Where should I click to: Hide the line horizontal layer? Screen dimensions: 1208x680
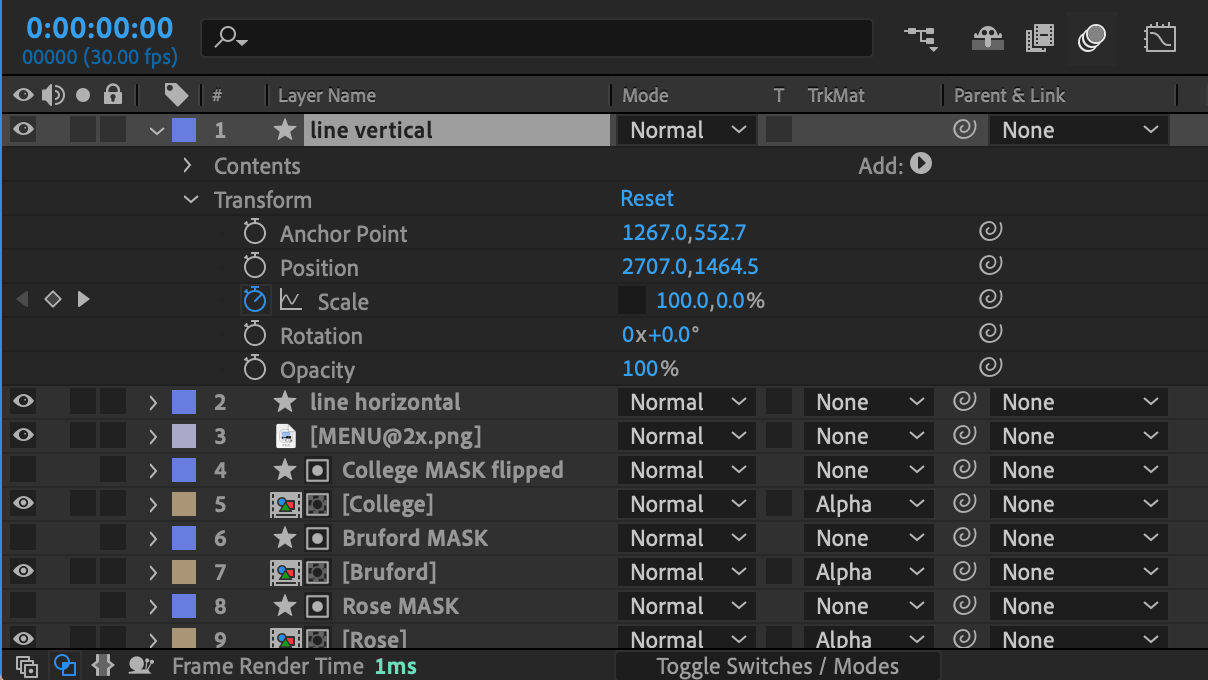pyautogui.click(x=23, y=401)
